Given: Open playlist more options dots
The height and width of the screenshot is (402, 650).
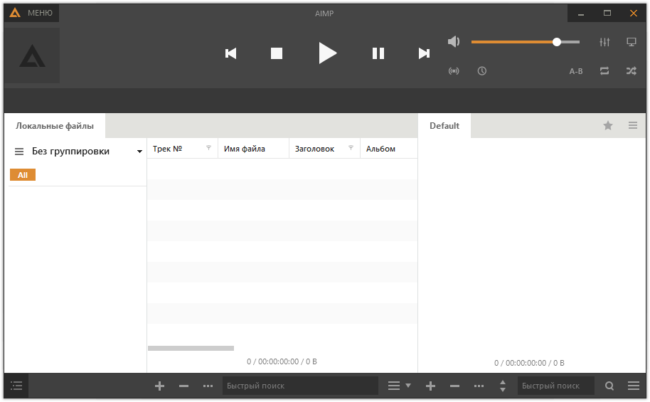Looking at the screenshot, I should click(x=479, y=386).
